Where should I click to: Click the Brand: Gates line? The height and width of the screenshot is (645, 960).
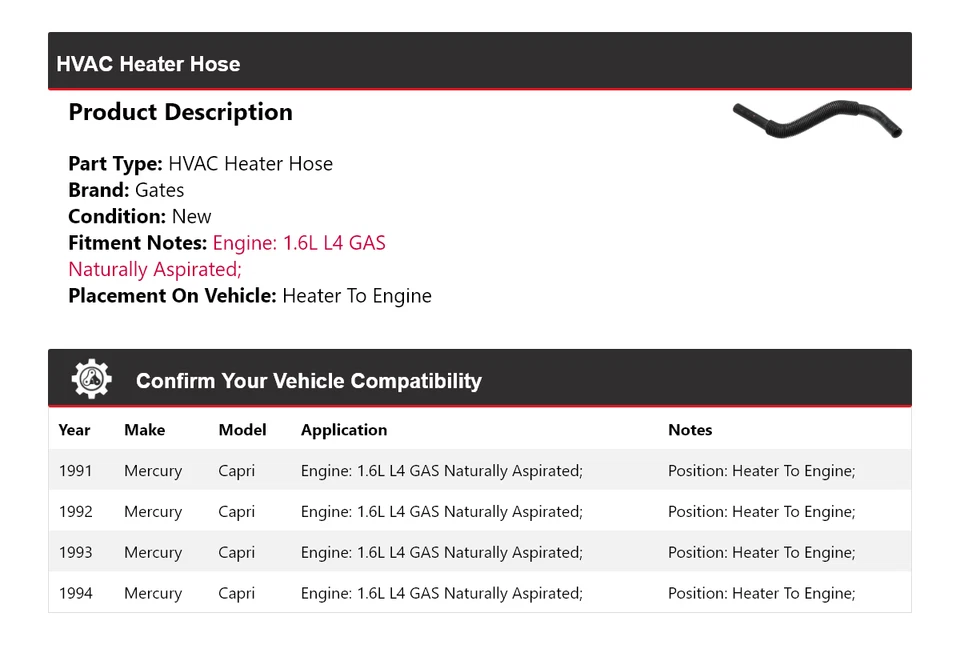click(x=126, y=190)
